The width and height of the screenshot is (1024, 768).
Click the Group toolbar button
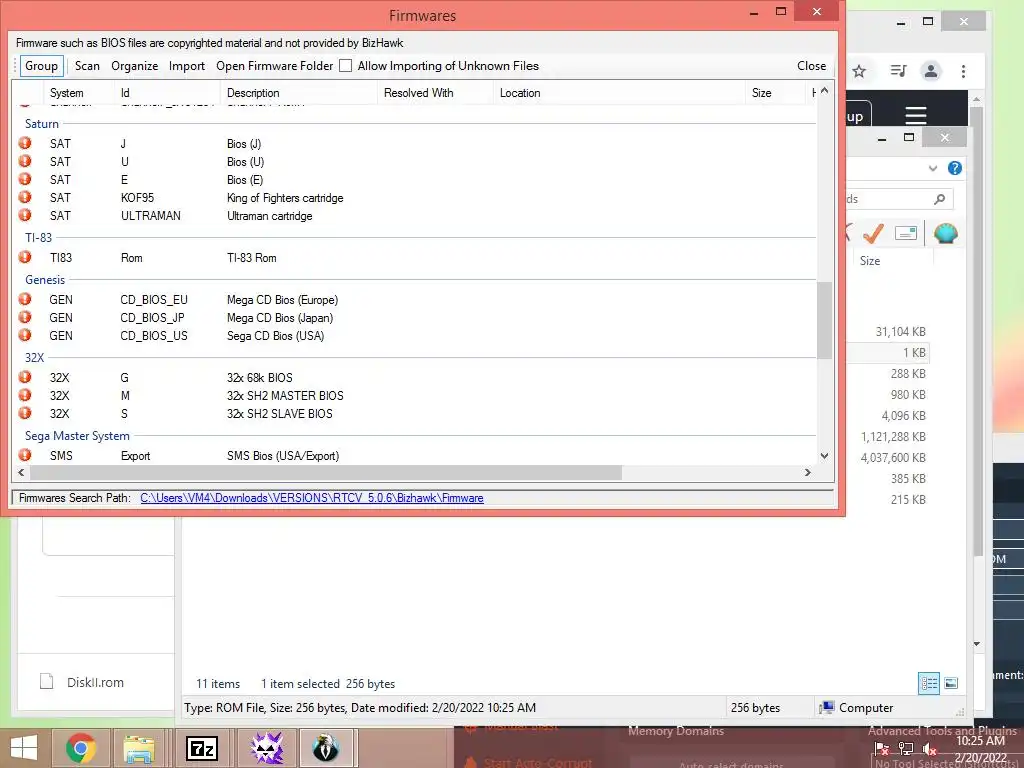click(x=41, y=66)
